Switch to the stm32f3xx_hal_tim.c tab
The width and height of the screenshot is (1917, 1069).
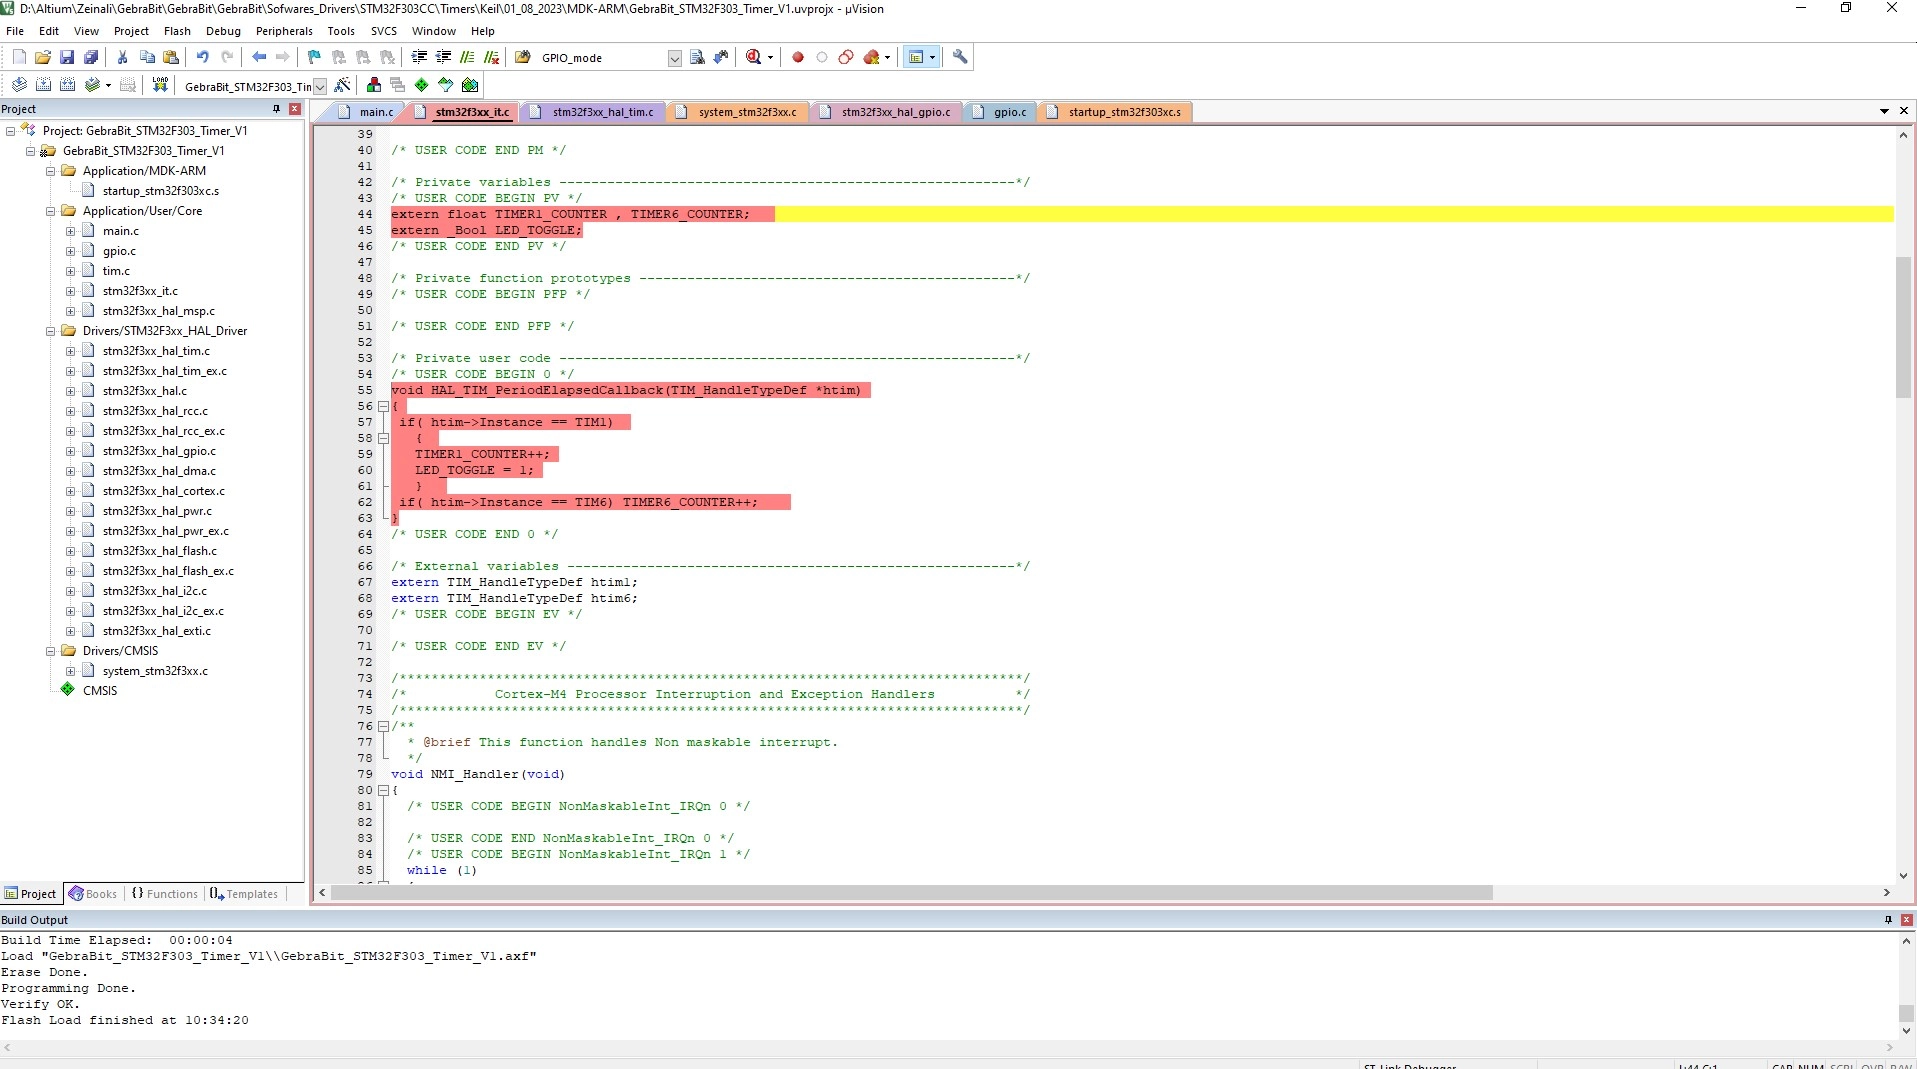592,112
